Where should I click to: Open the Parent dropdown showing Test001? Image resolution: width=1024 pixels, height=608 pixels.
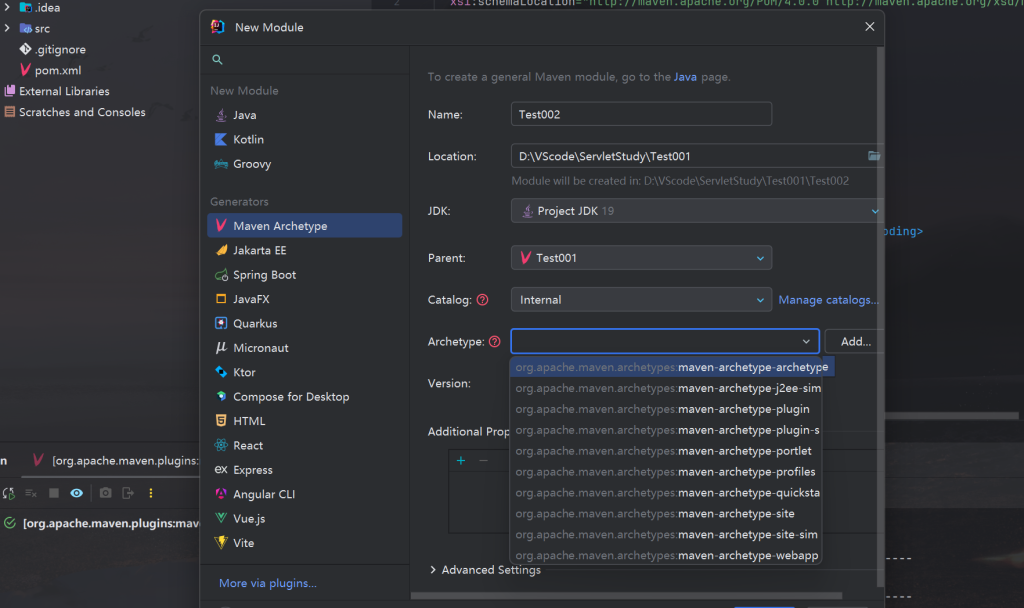[x=641, y=258]
